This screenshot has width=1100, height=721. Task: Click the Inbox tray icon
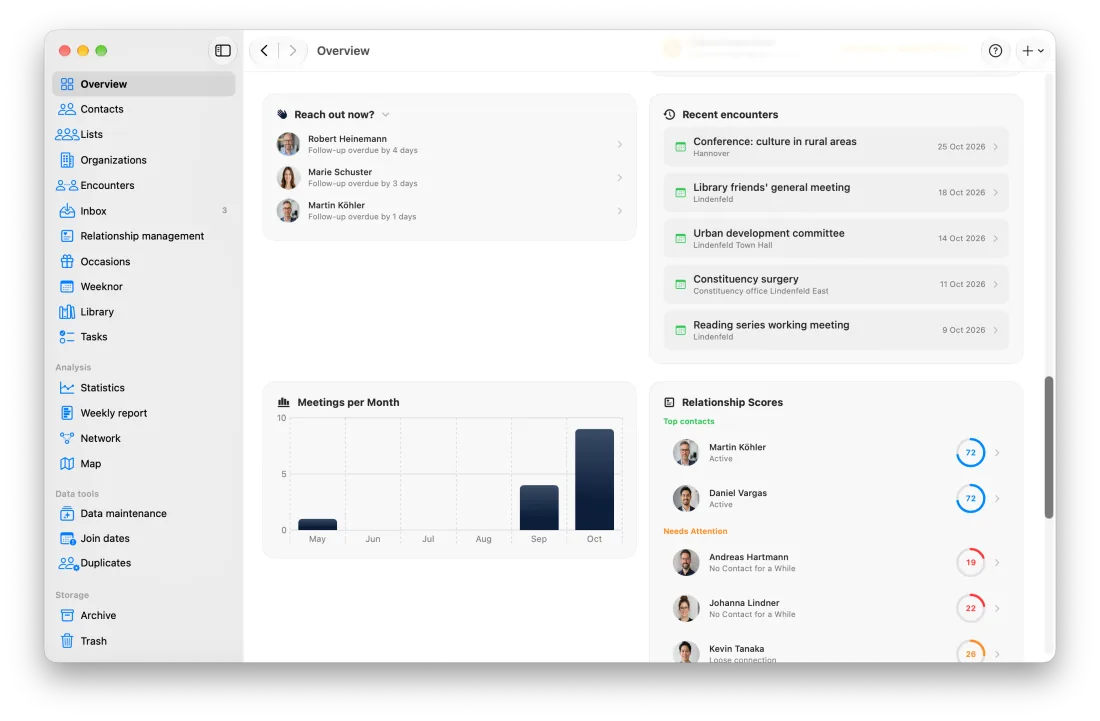67,210
